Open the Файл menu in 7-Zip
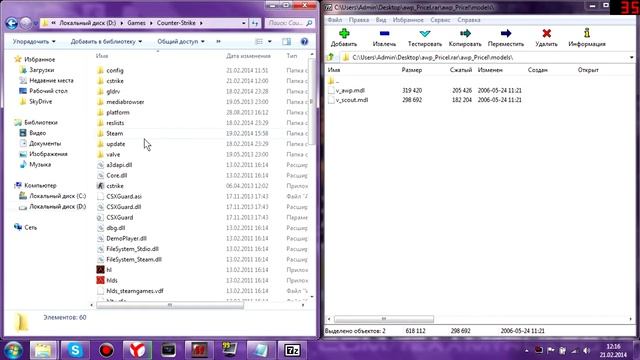Viewport: 640px width, 360px height. 335,20
